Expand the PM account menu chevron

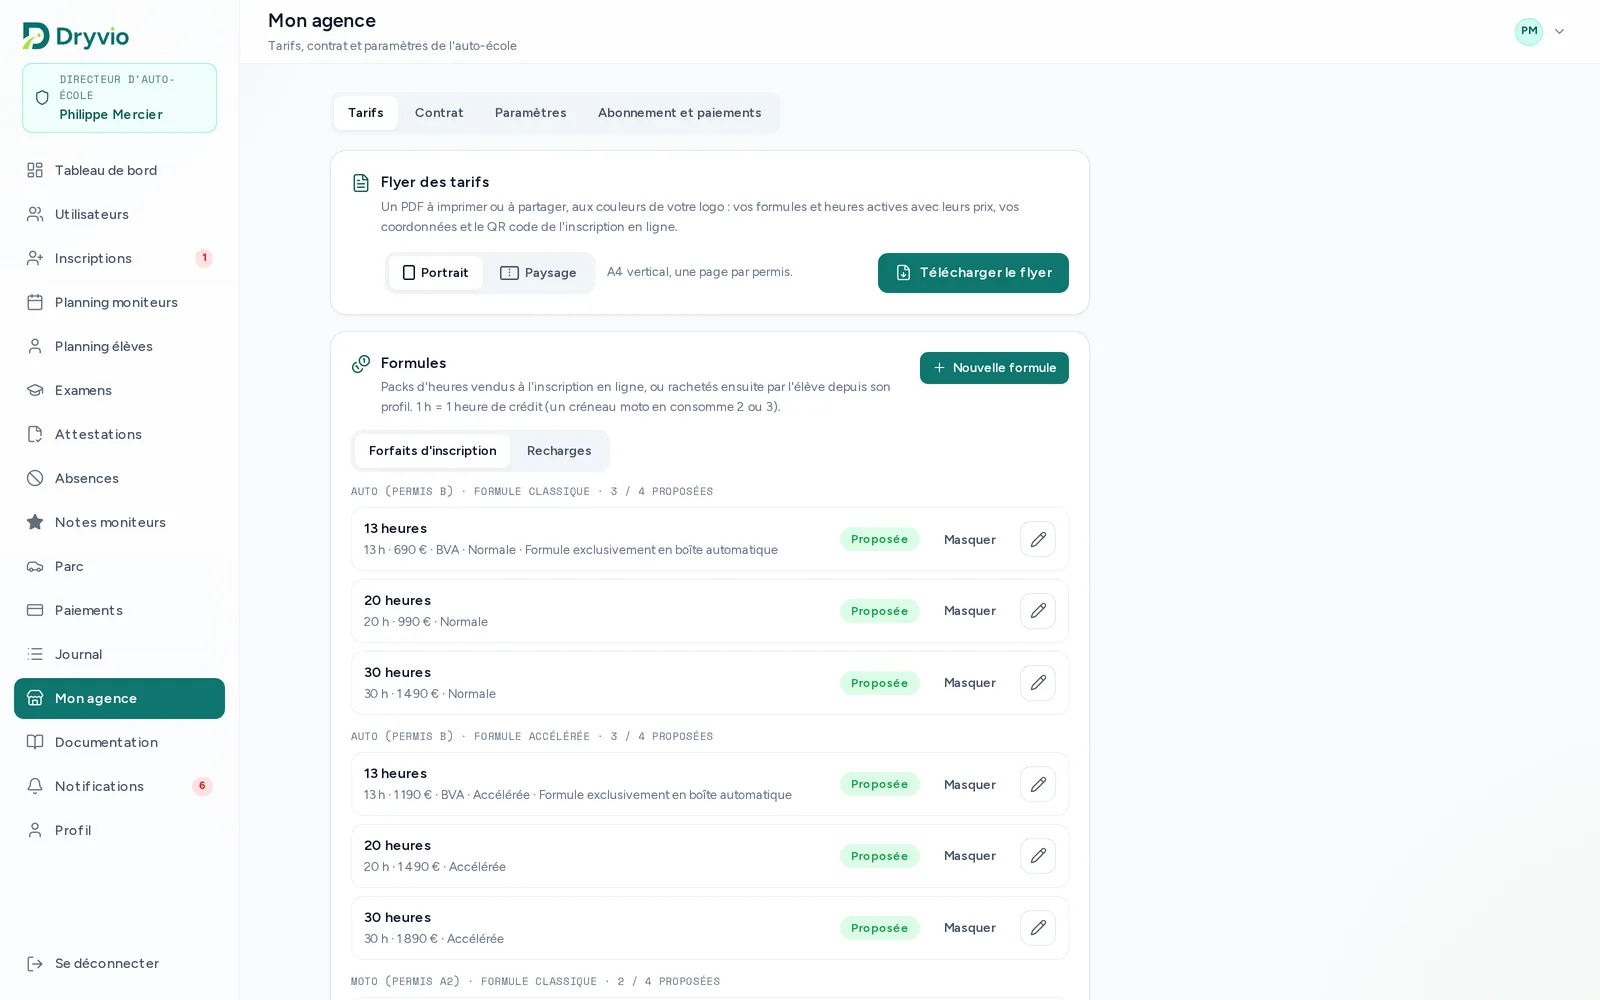[1559, 31]
